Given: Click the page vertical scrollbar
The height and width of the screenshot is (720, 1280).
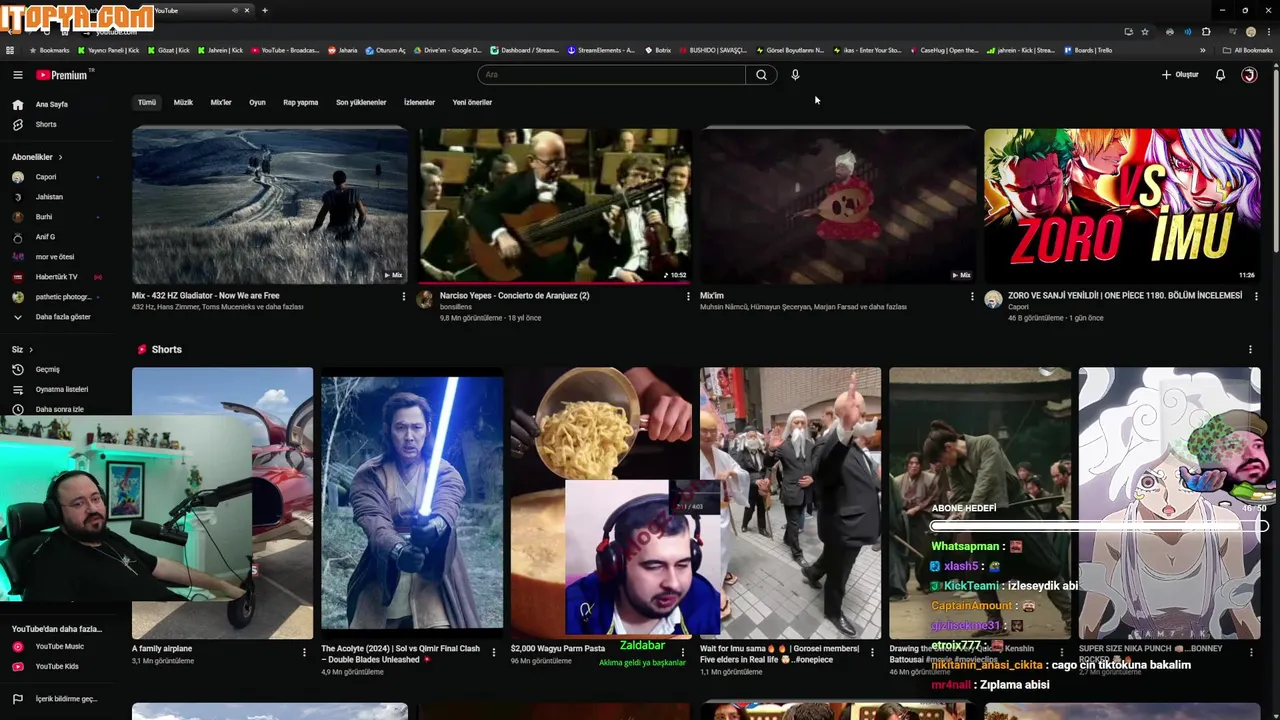Looking at the screenshot, I should coord(1275,160).
